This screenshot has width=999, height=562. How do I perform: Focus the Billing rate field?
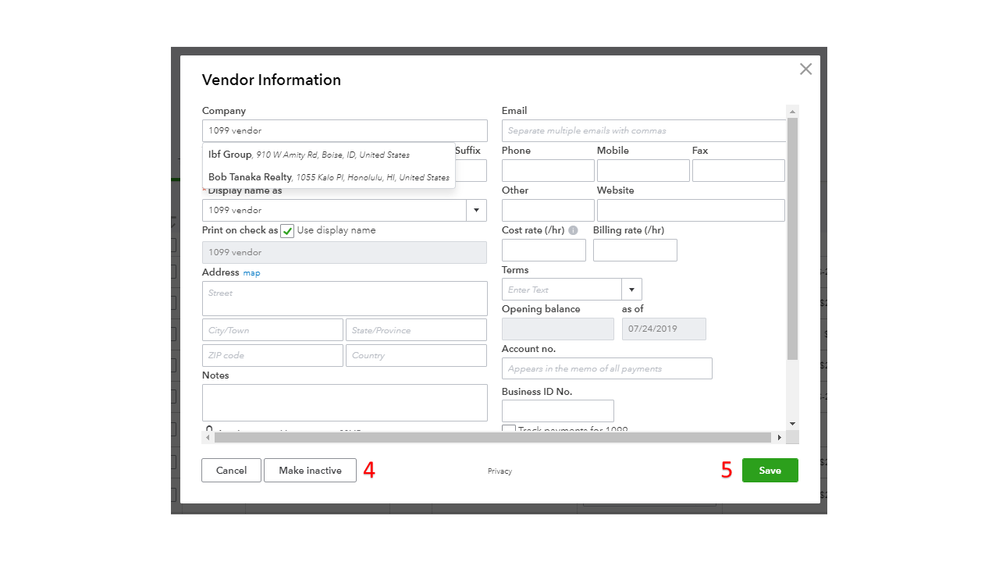click(x=635, y=250)
